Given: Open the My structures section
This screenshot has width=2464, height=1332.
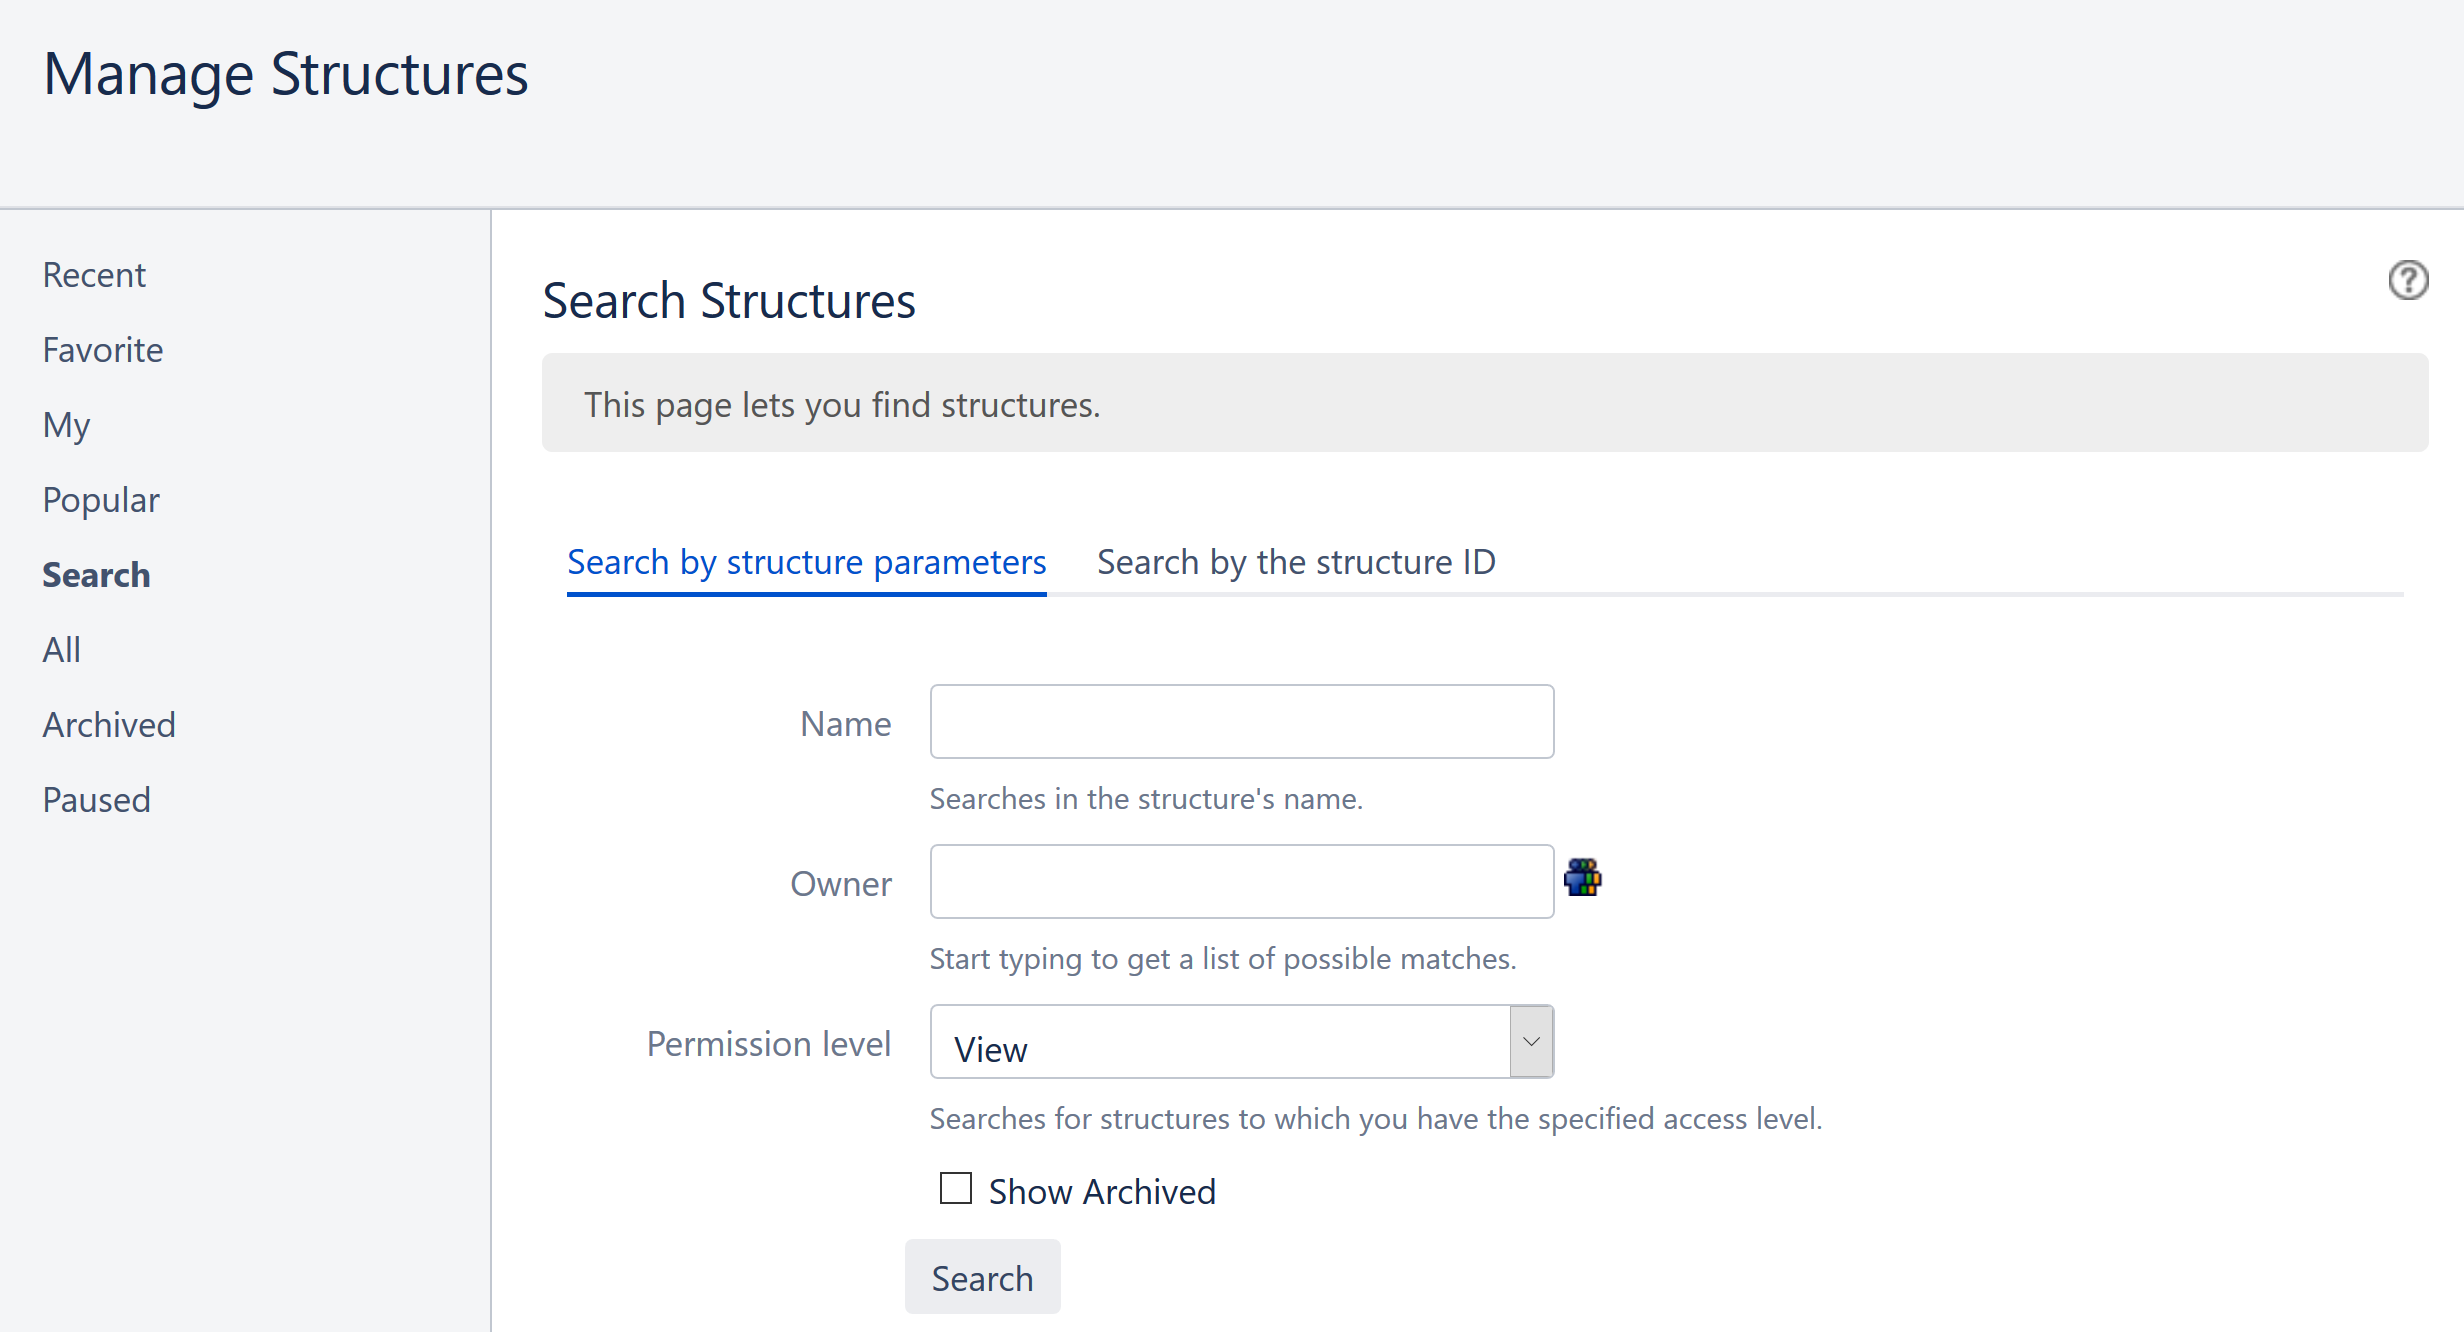Looking at the screenshot, I should (65, 424).
